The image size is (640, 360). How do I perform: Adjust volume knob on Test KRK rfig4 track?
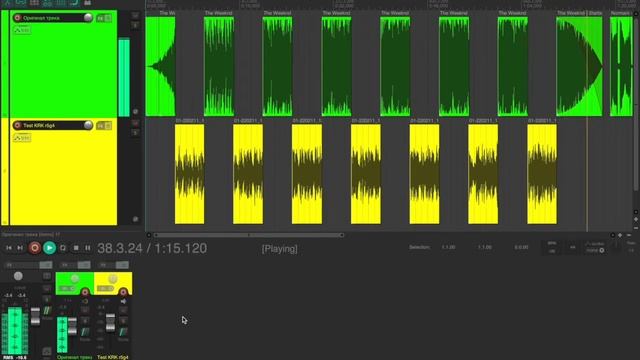[x=88, y=125]
